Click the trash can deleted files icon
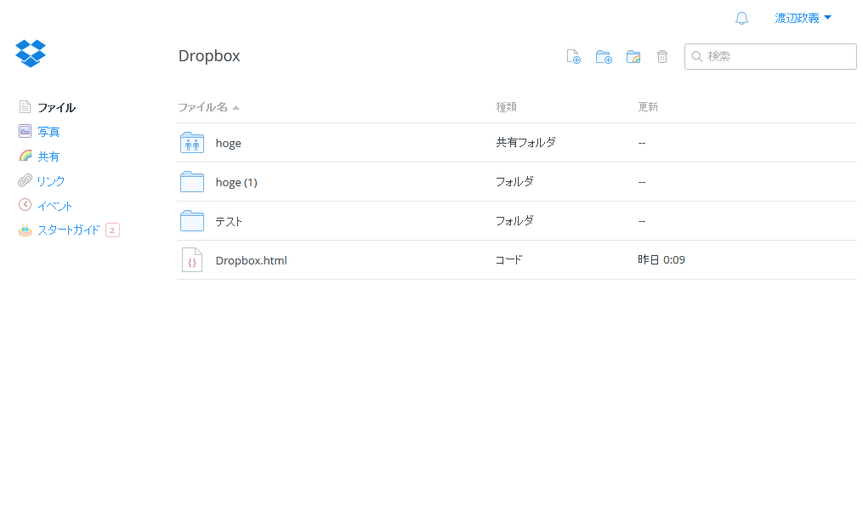Screen dimensions: 863x506 (662, 56)
